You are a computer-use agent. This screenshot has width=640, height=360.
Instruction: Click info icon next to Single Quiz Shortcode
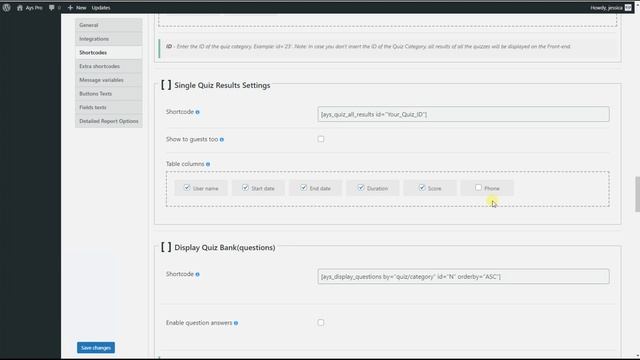198,112
